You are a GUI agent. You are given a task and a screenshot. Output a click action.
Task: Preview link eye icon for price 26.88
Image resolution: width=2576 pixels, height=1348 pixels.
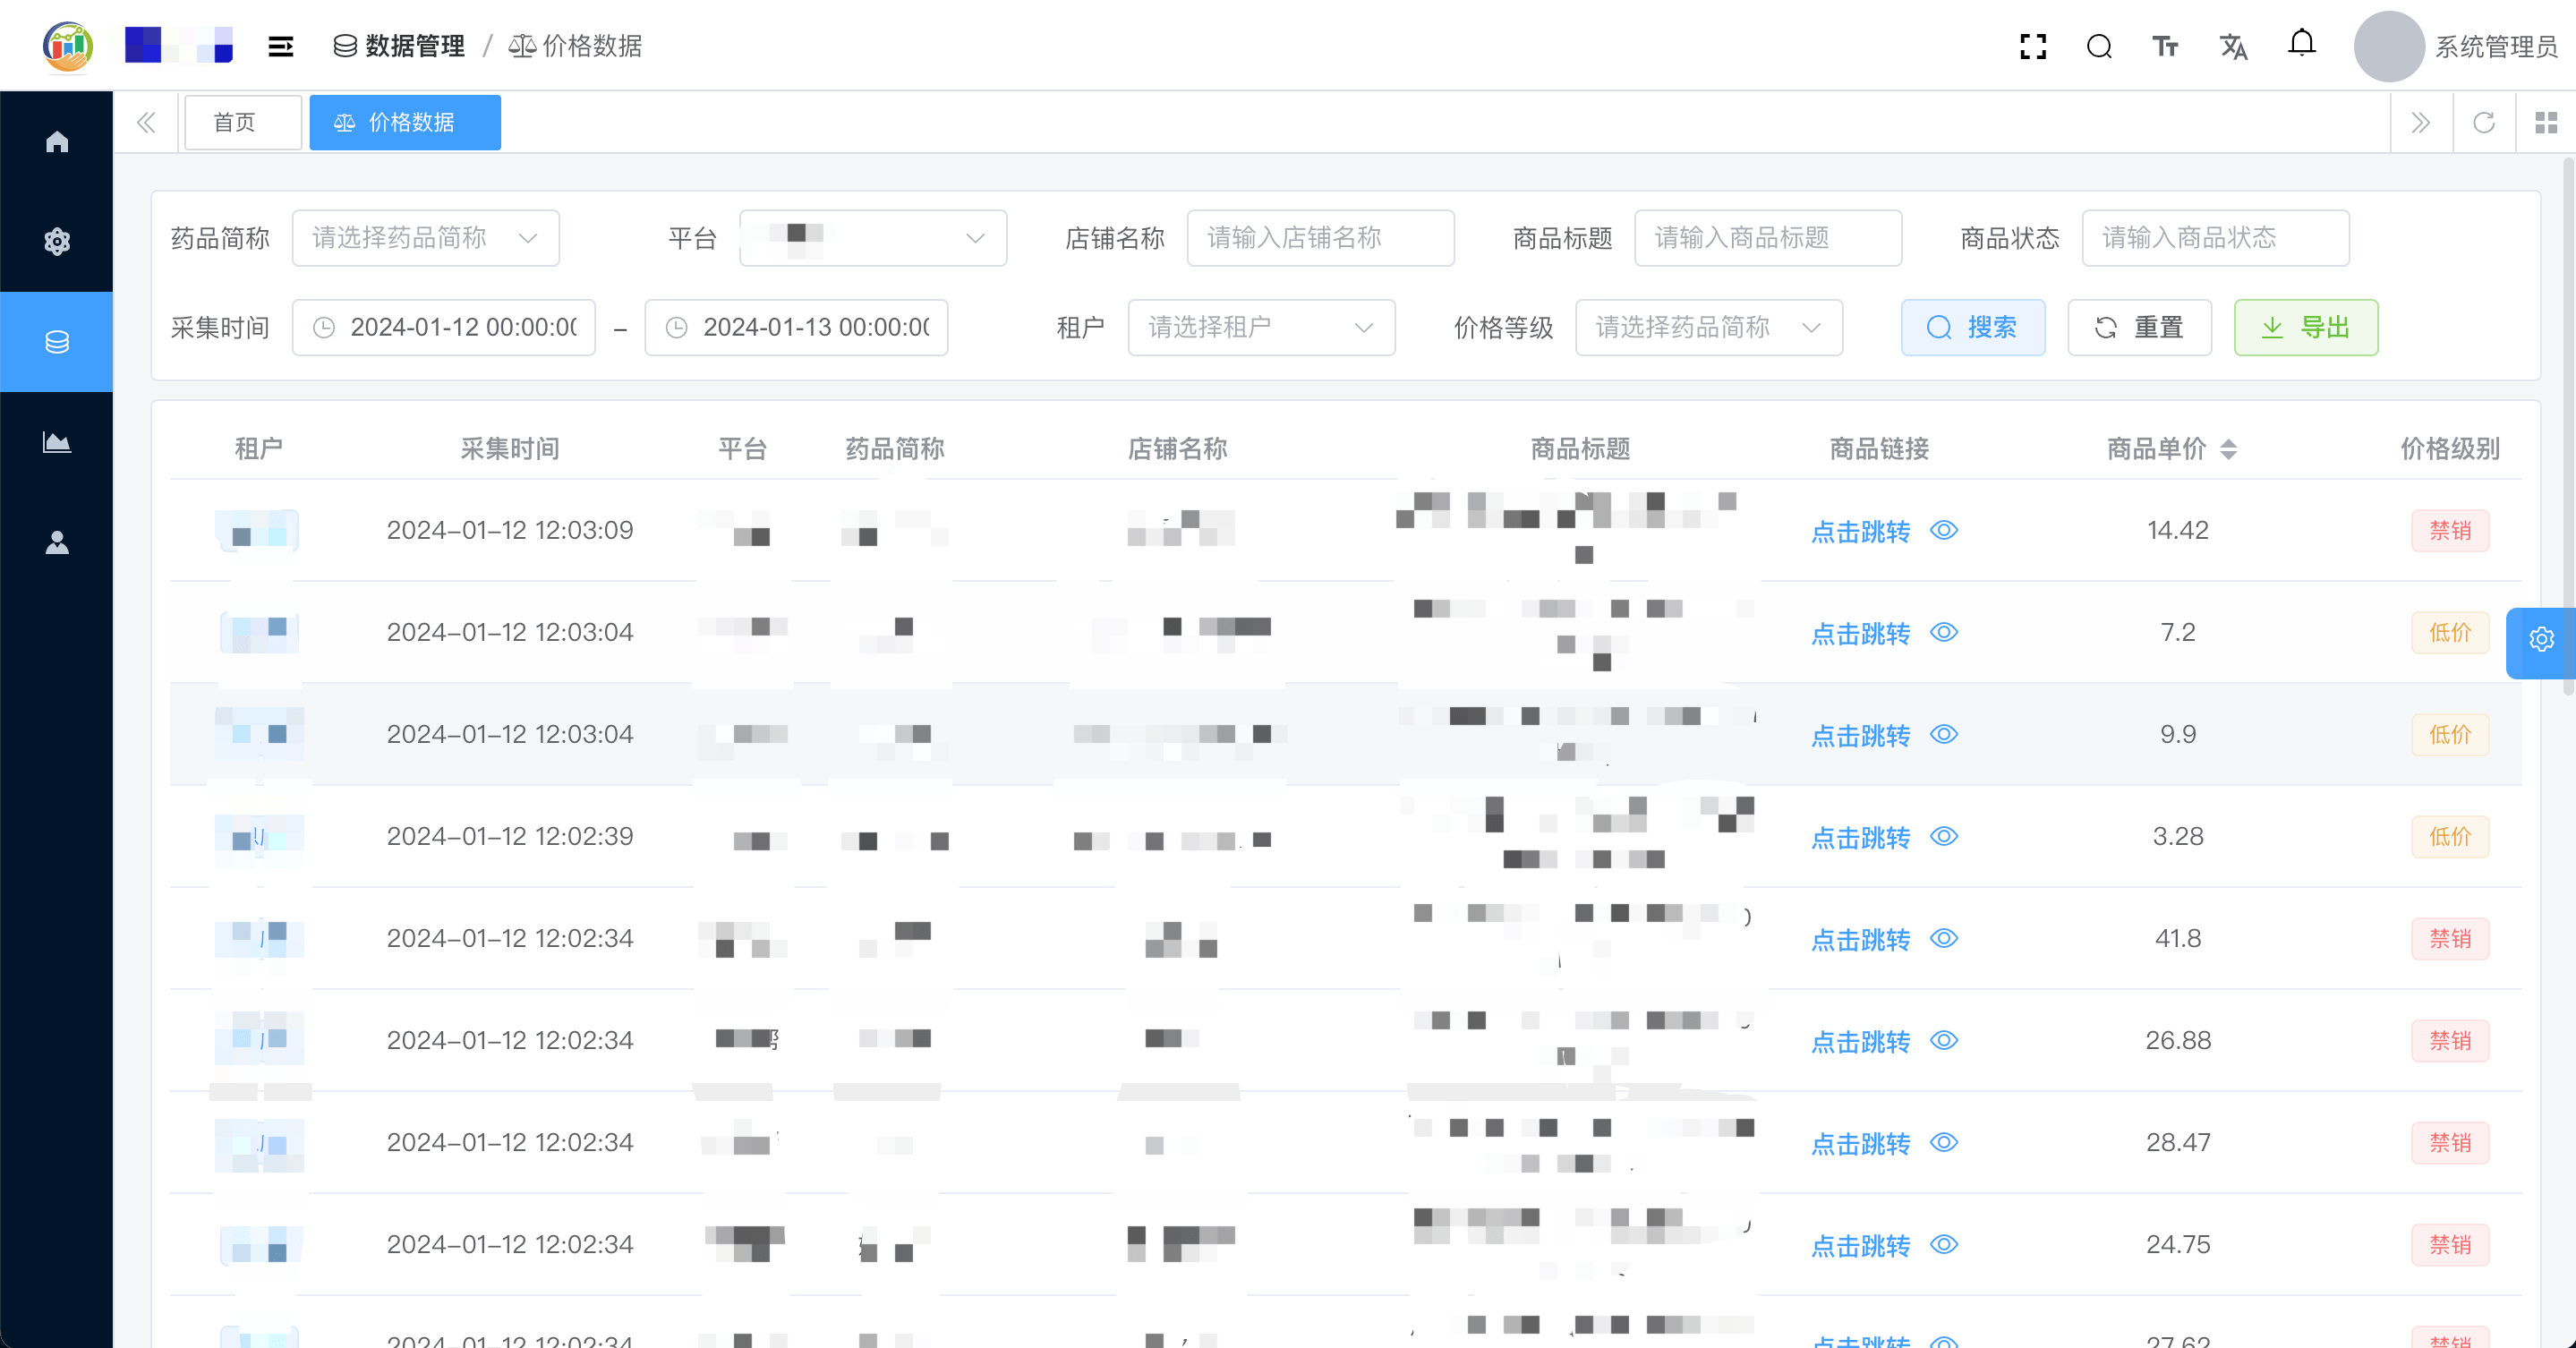point(1943,1040)
